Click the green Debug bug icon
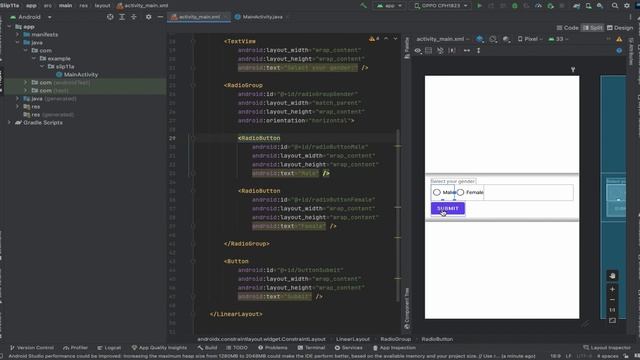Image resolution: width=640 pixels, height=360 pixels. coord(515,6)
